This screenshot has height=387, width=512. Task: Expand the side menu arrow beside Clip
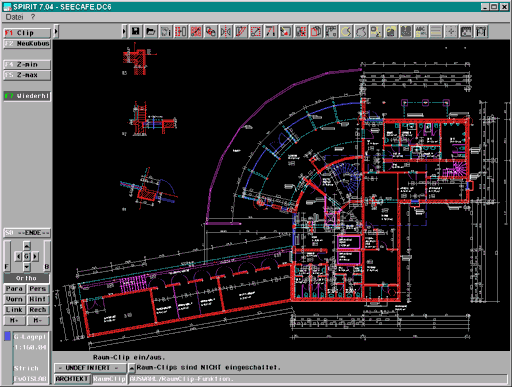click(56, 31)
